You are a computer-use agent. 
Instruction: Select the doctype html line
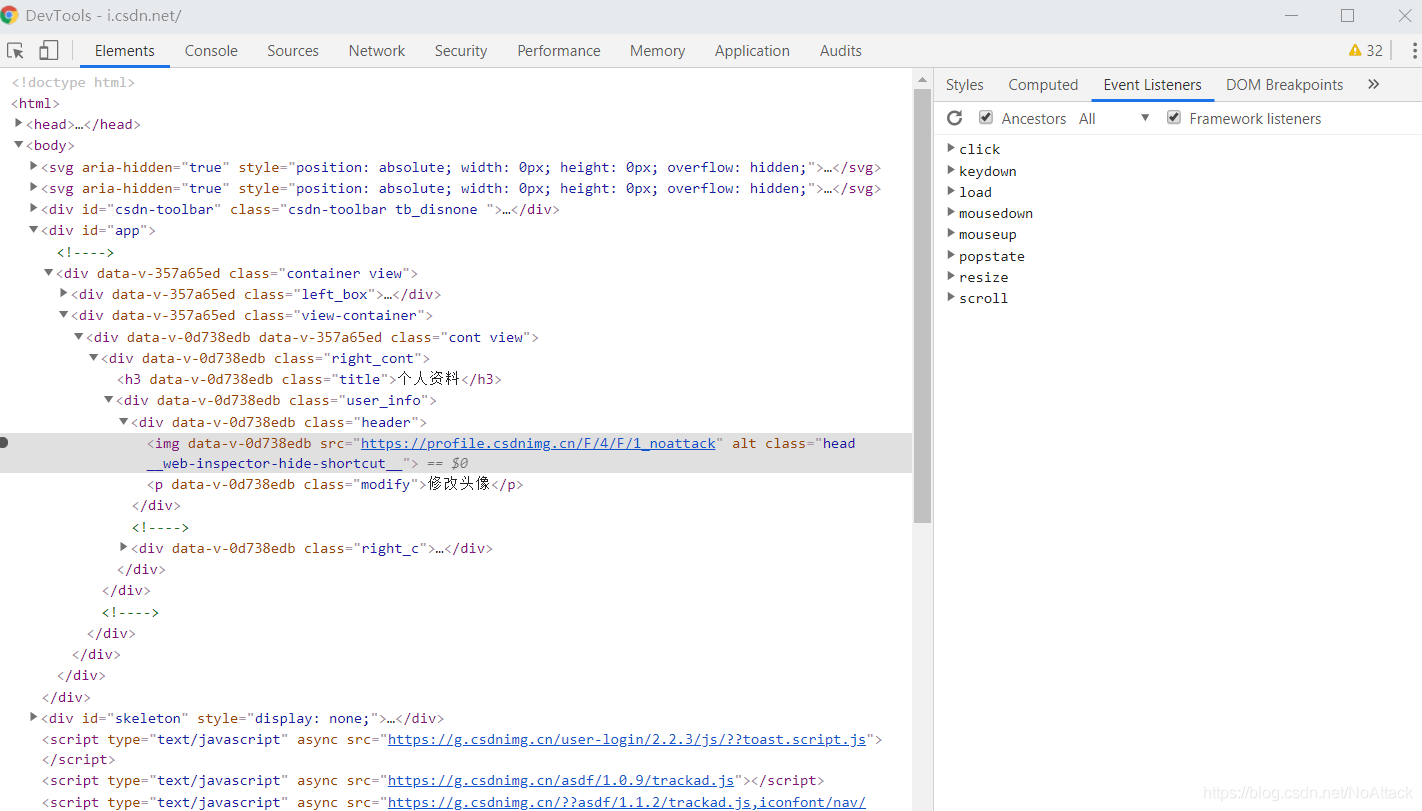point(73,82)
